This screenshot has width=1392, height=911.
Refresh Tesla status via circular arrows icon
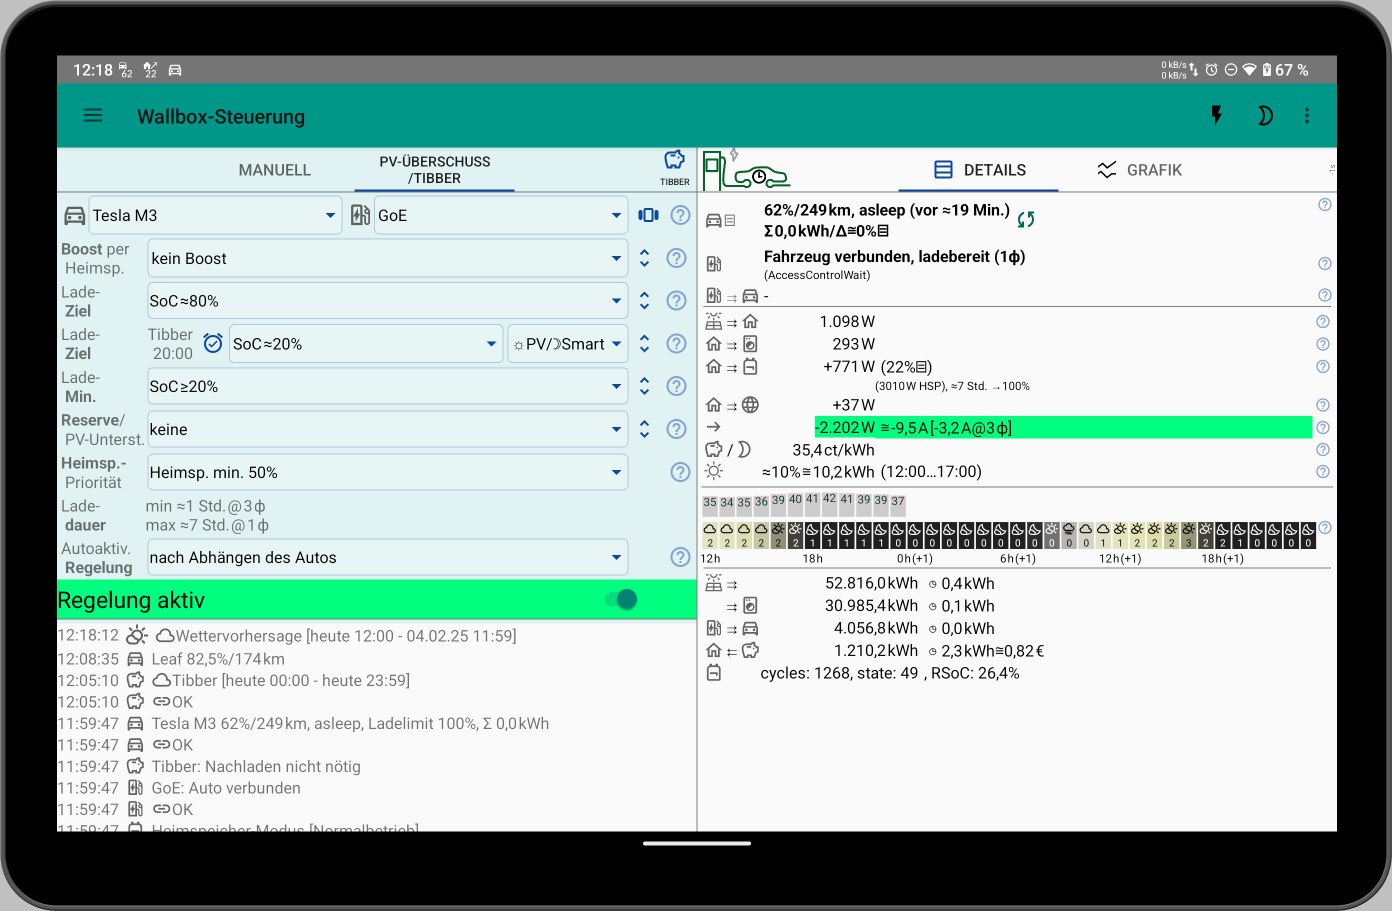point(1025,219)
